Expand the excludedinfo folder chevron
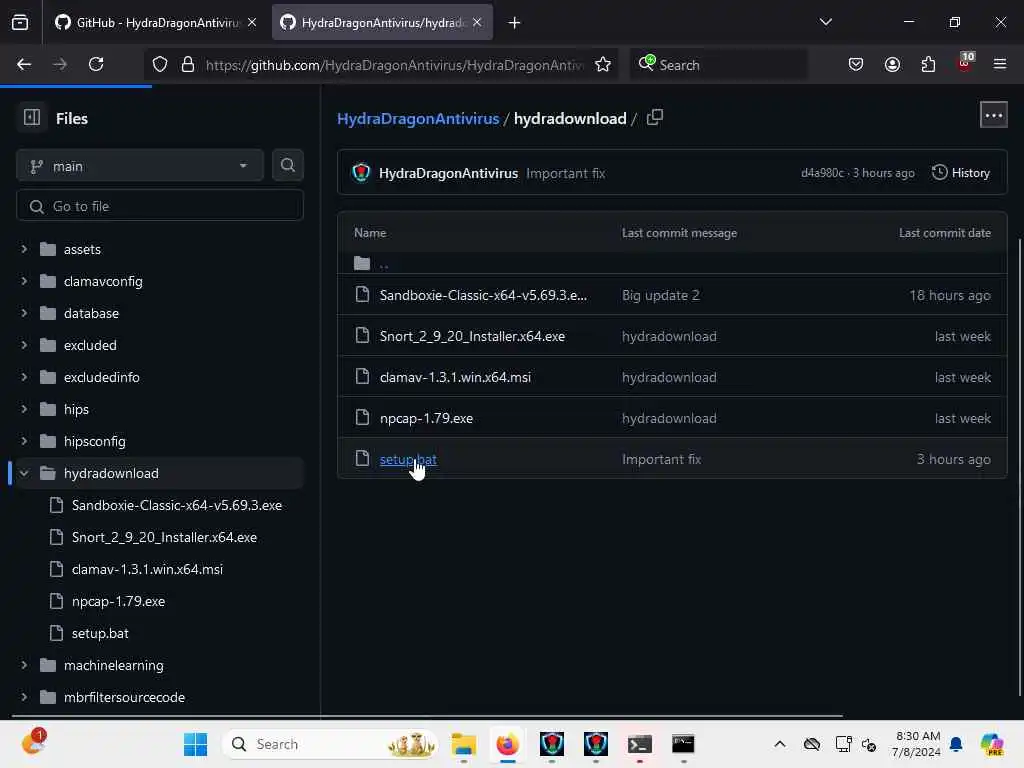The image size is (1024, 768). 24,377
